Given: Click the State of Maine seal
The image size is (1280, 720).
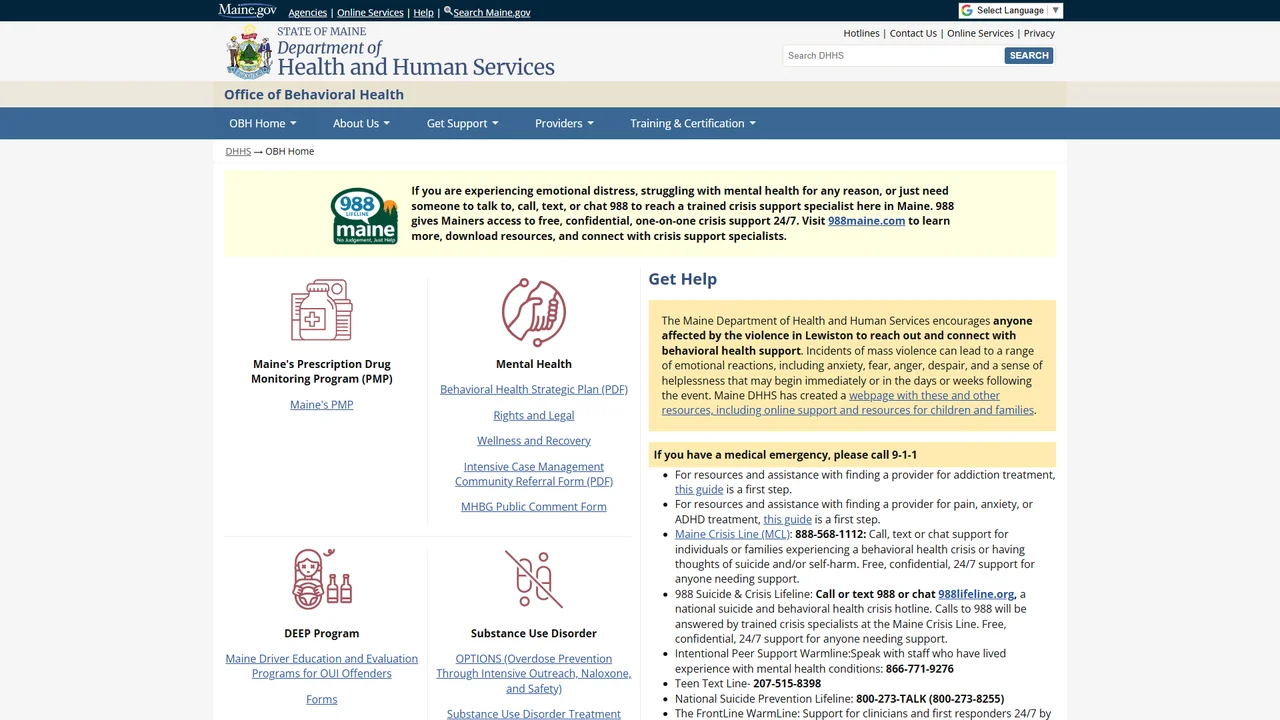Looking at the screenshot, I should 249,52.
